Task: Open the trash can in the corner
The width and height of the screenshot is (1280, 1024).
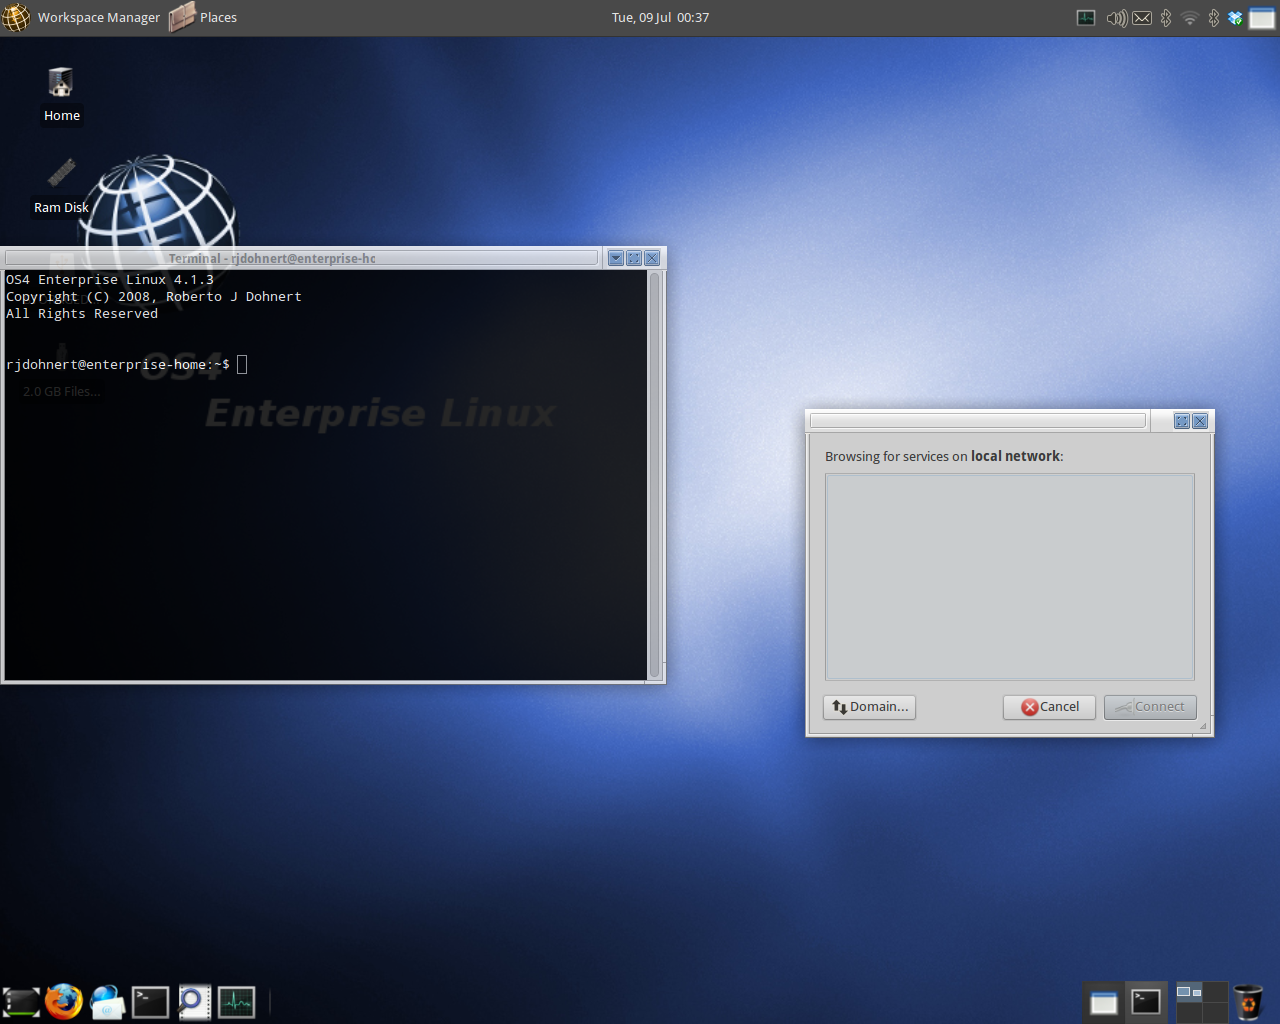Action: point(1247,1001)
